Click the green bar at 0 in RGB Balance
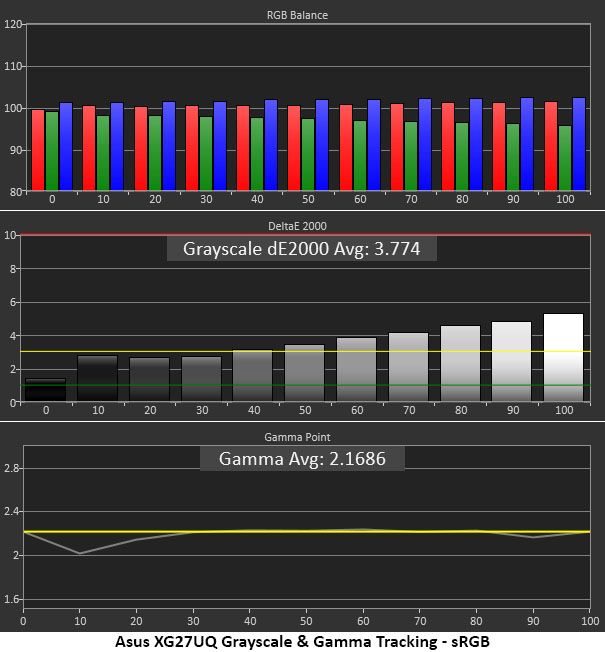The width and height of the screenshot is (605, 652). point(52,151)
